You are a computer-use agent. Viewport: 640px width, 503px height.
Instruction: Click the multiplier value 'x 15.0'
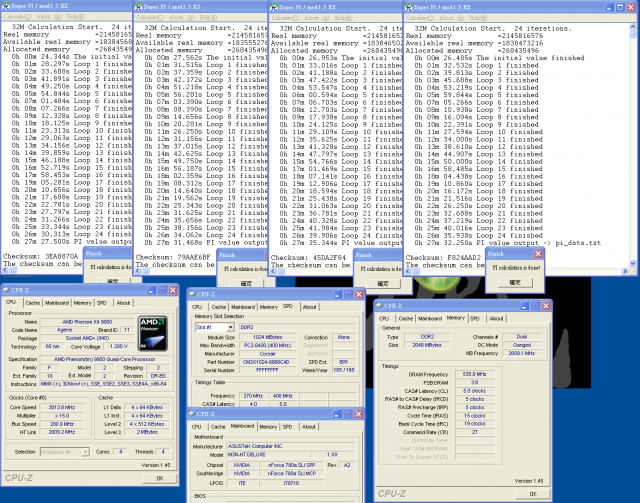point(62,416)
